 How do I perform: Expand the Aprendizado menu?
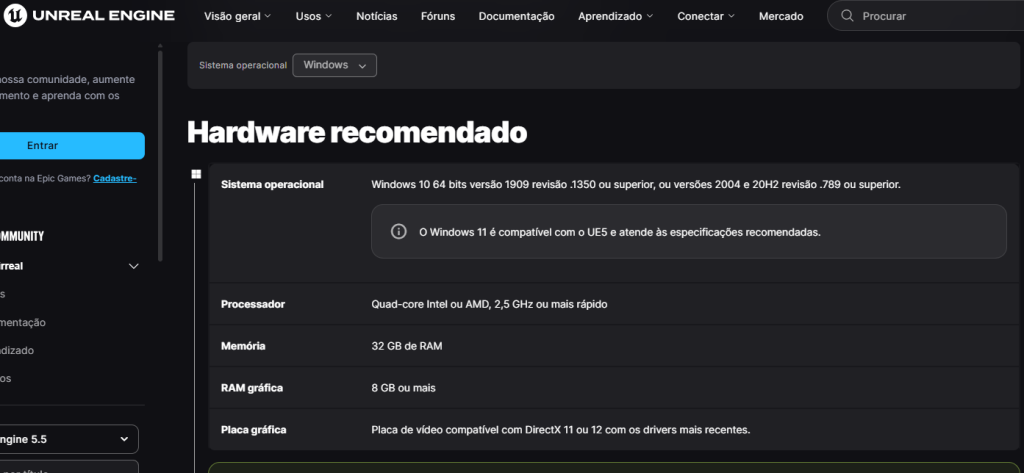click(x=615, y=16)
